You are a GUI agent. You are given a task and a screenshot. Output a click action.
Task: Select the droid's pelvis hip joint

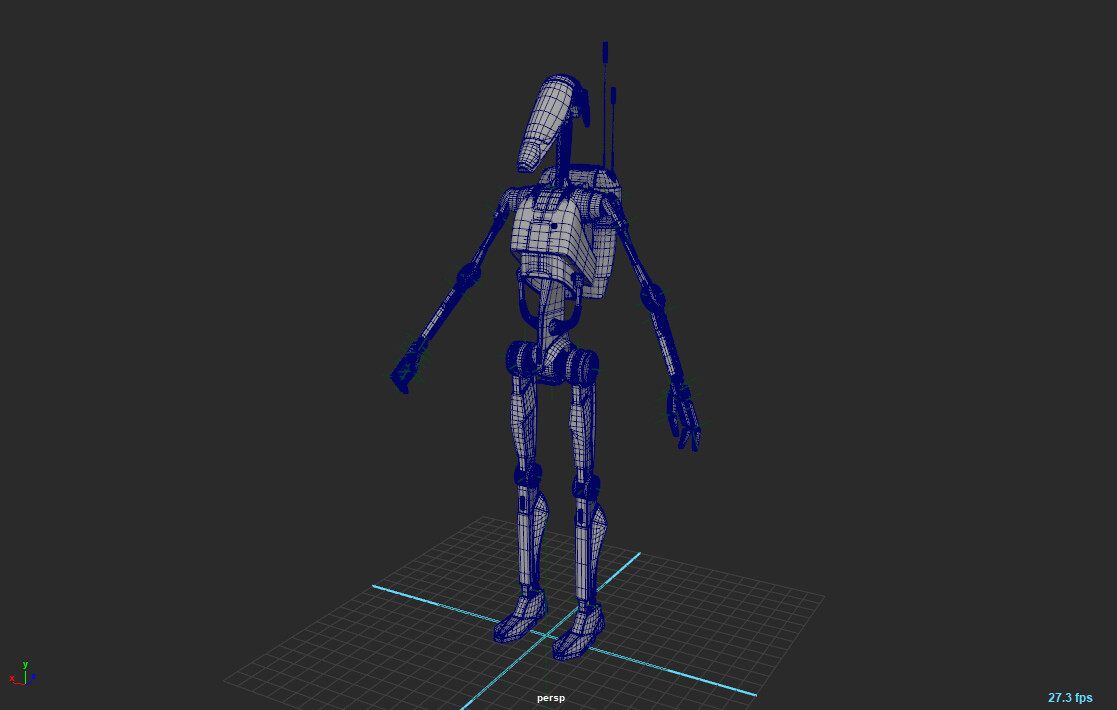coord(550,360)
